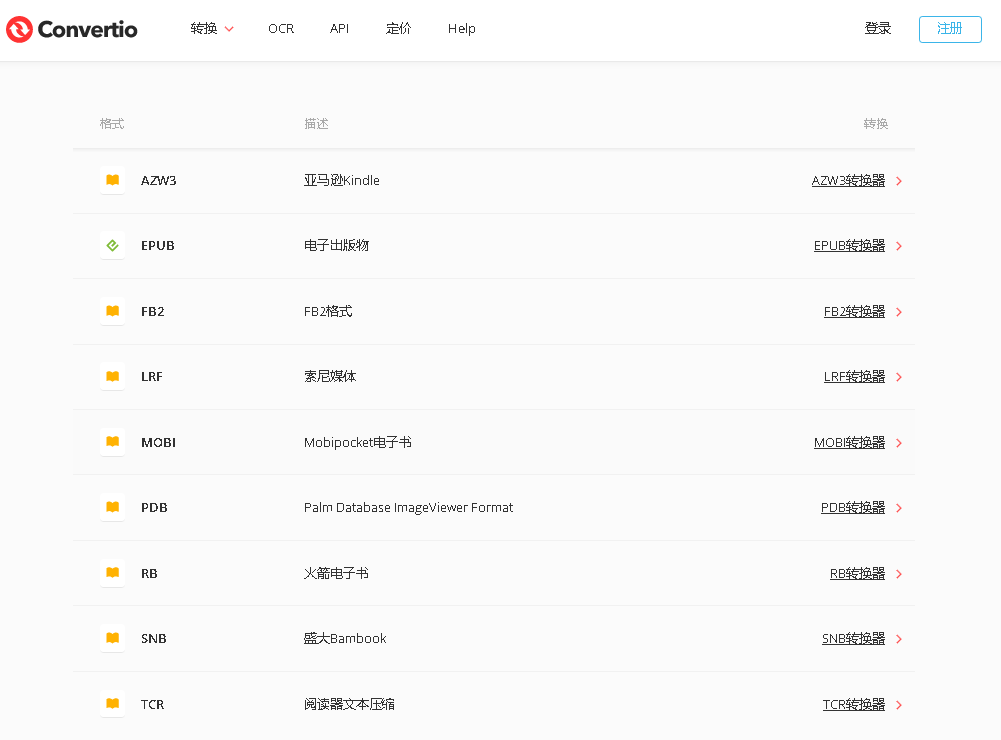Open the MOBI转换器 link
Viewport: 1001px width, 740px height.
point(849,442)
